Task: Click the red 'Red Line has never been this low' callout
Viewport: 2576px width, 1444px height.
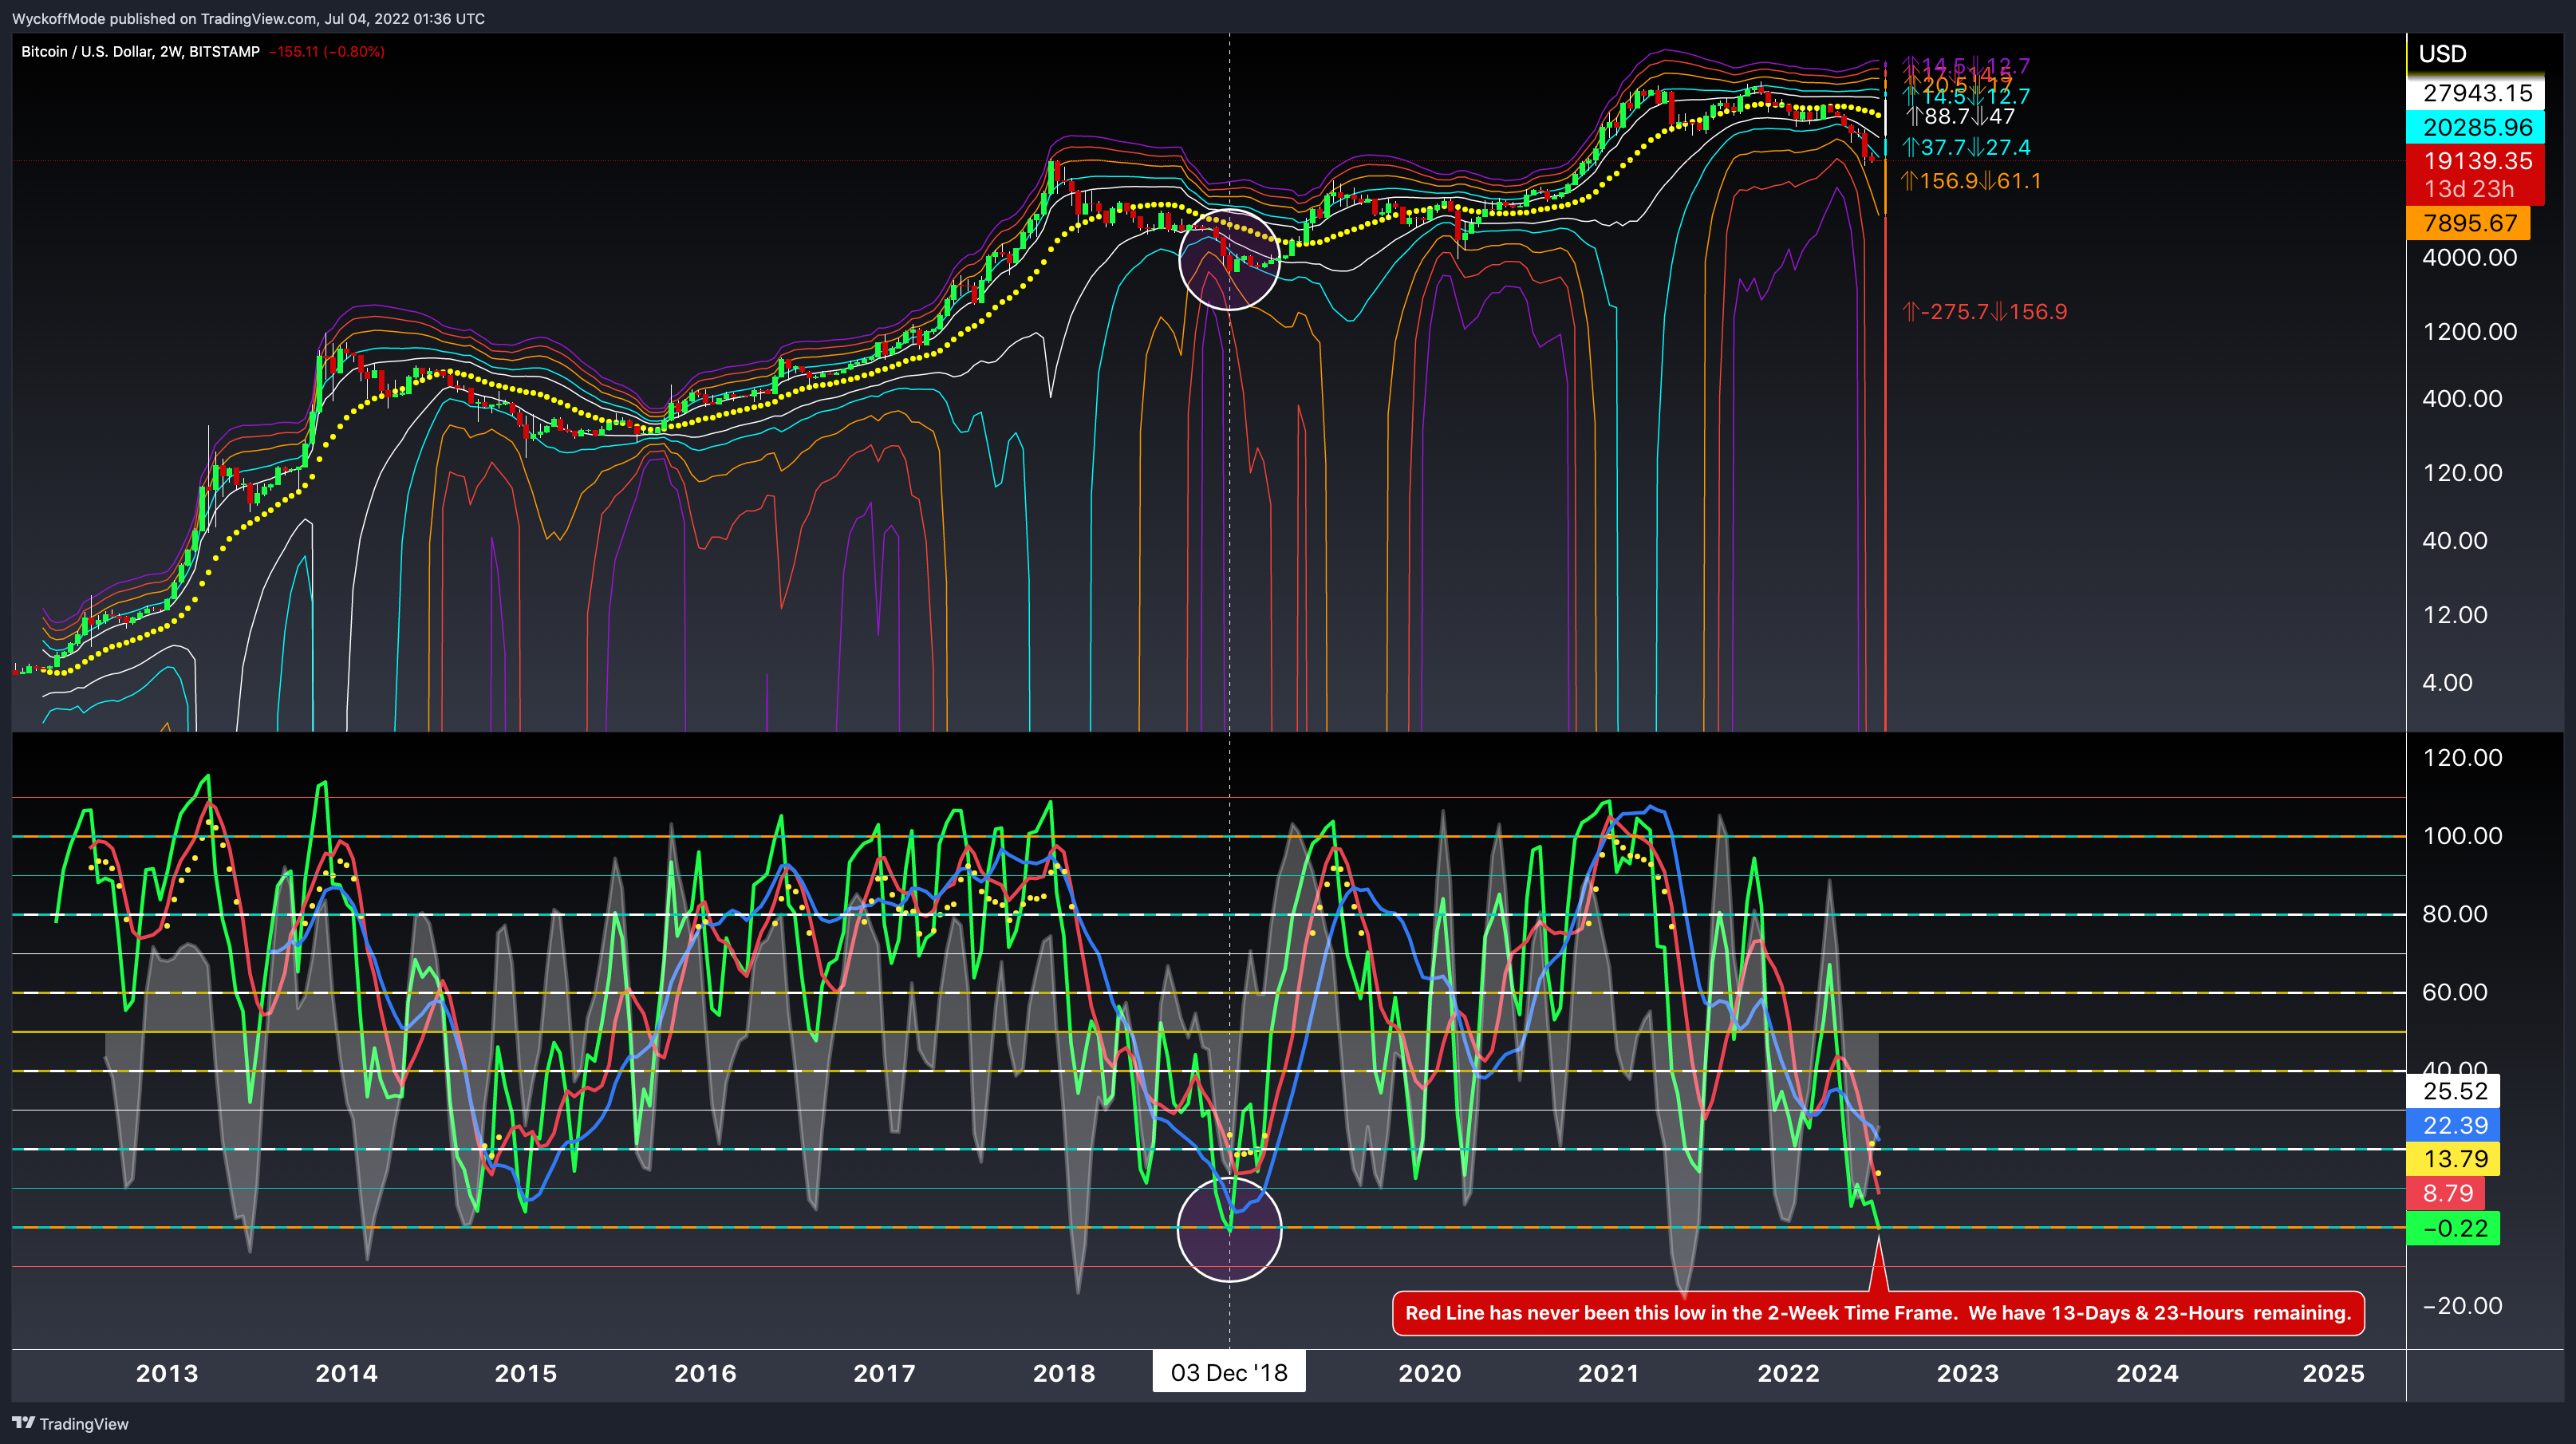Action: click(1878, 1313)
